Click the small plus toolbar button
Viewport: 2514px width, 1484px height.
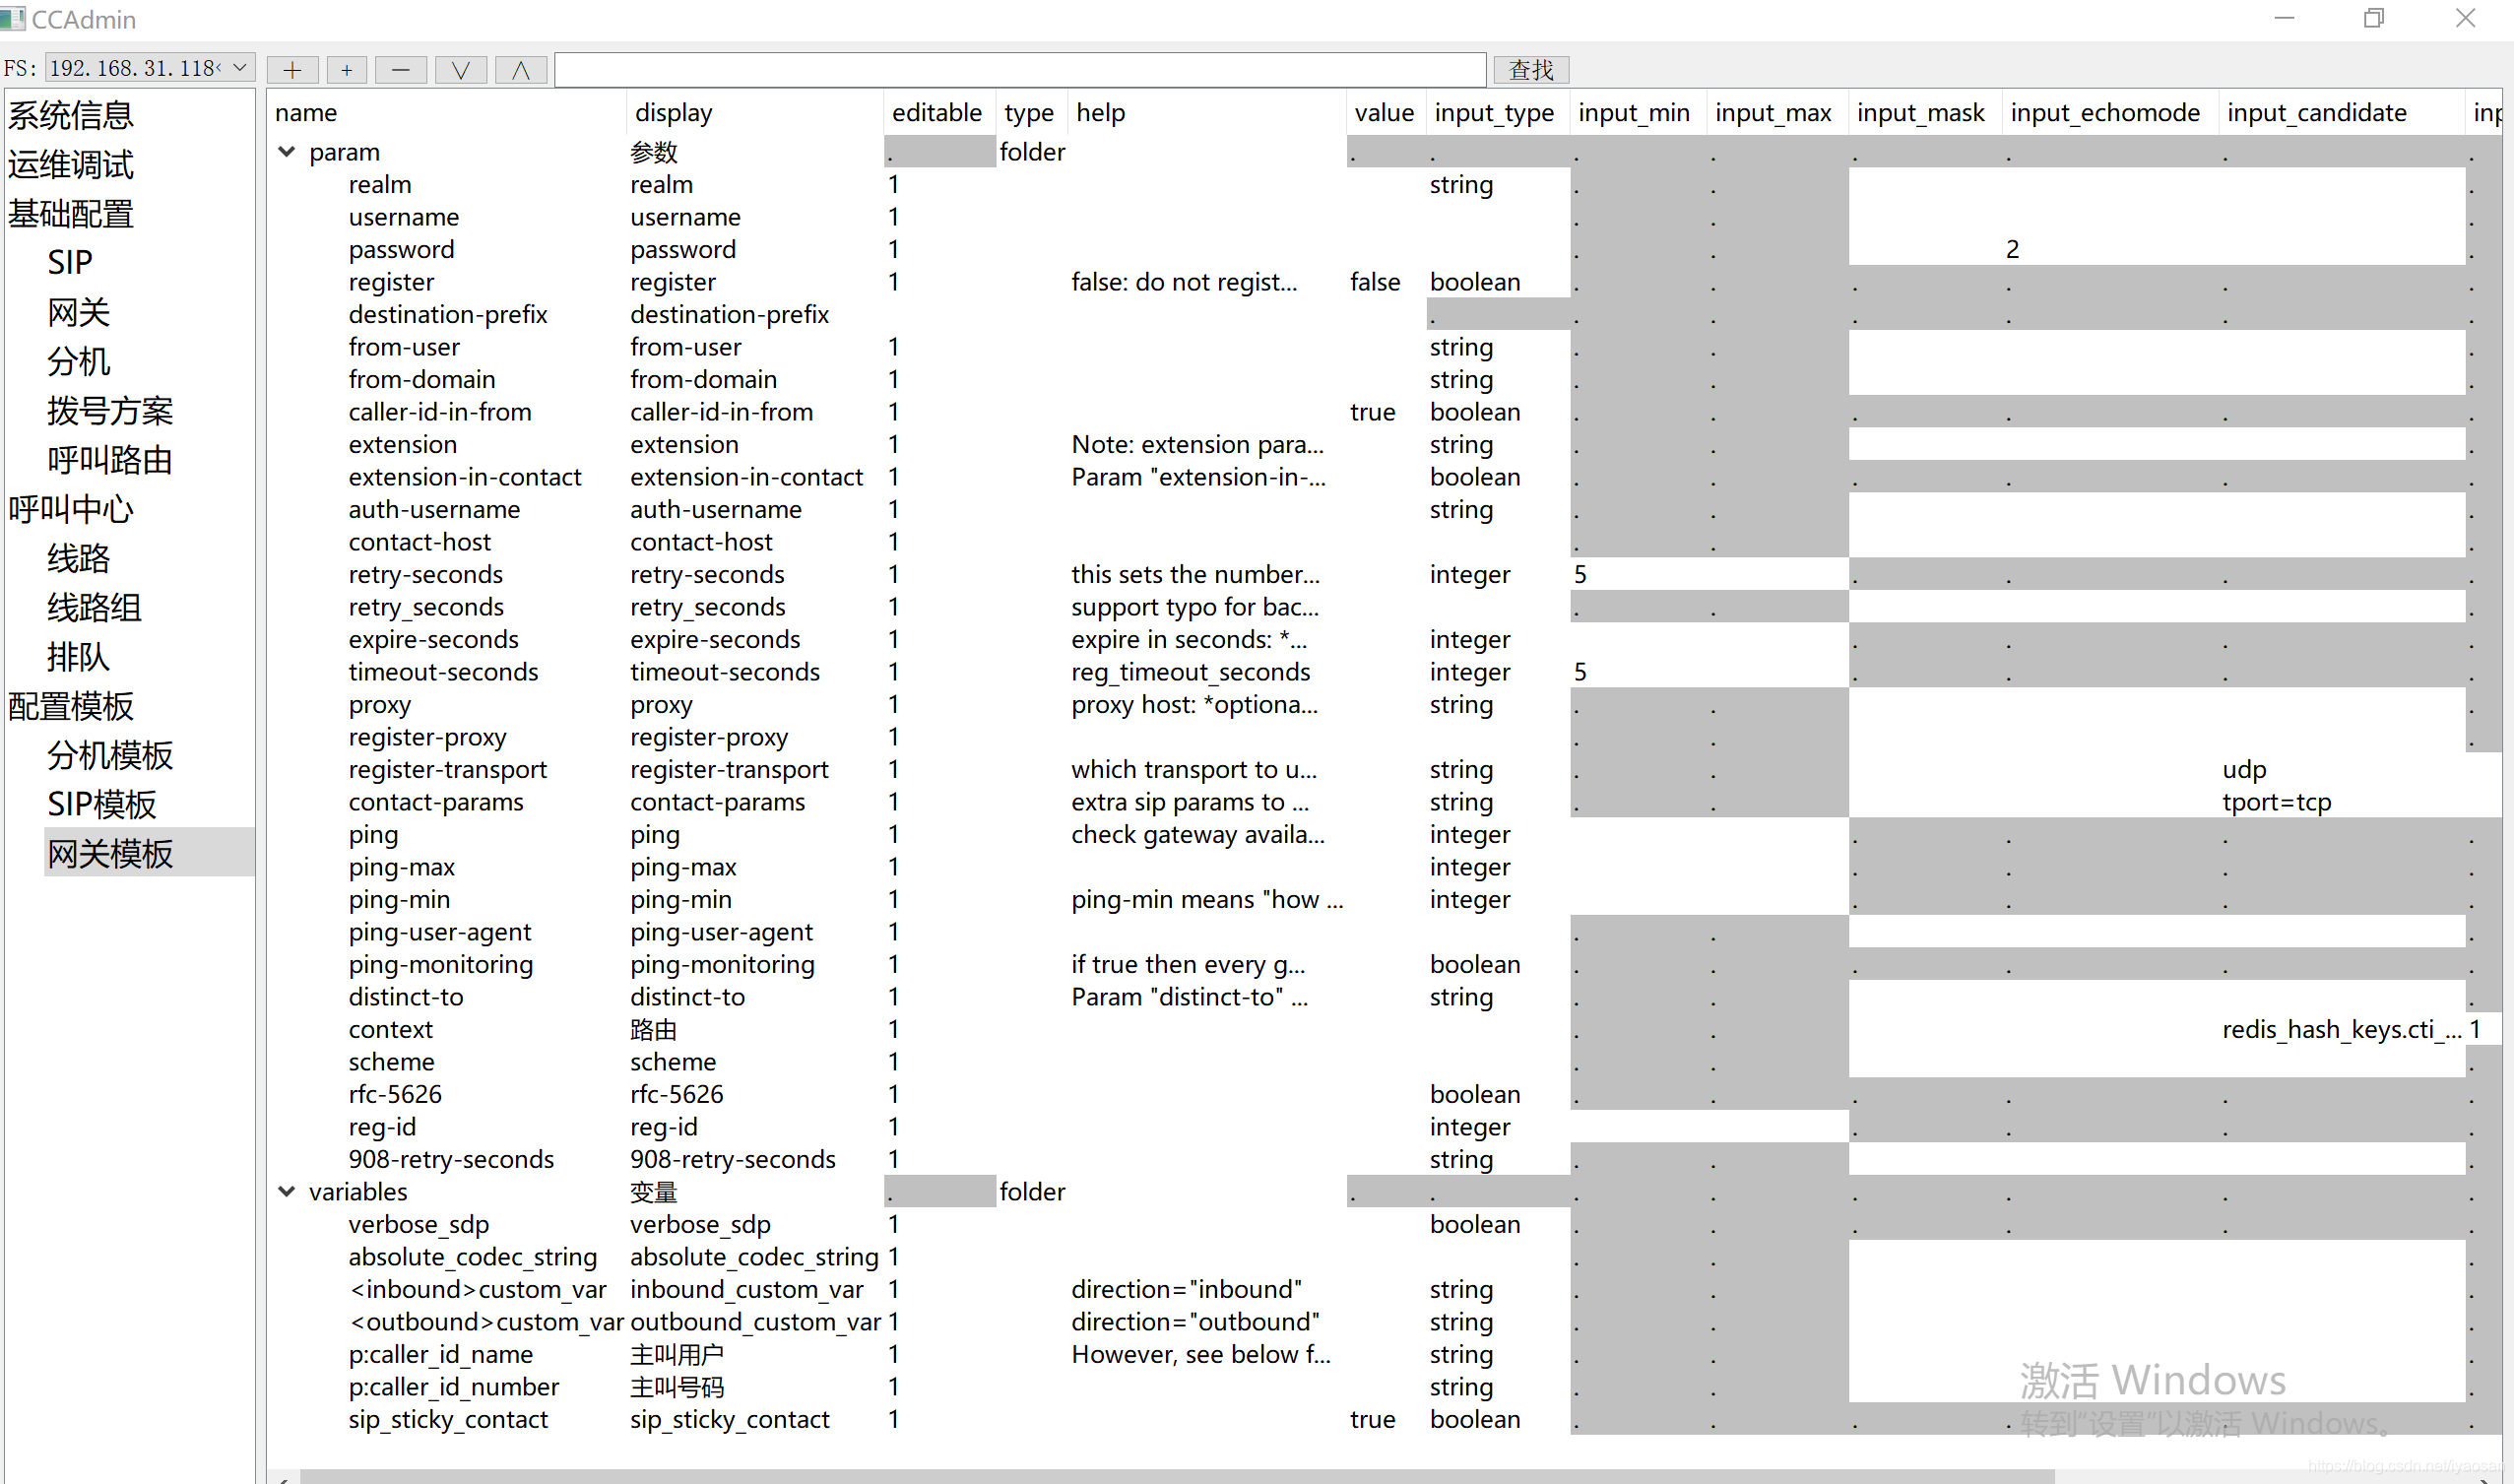coord(346,70)
